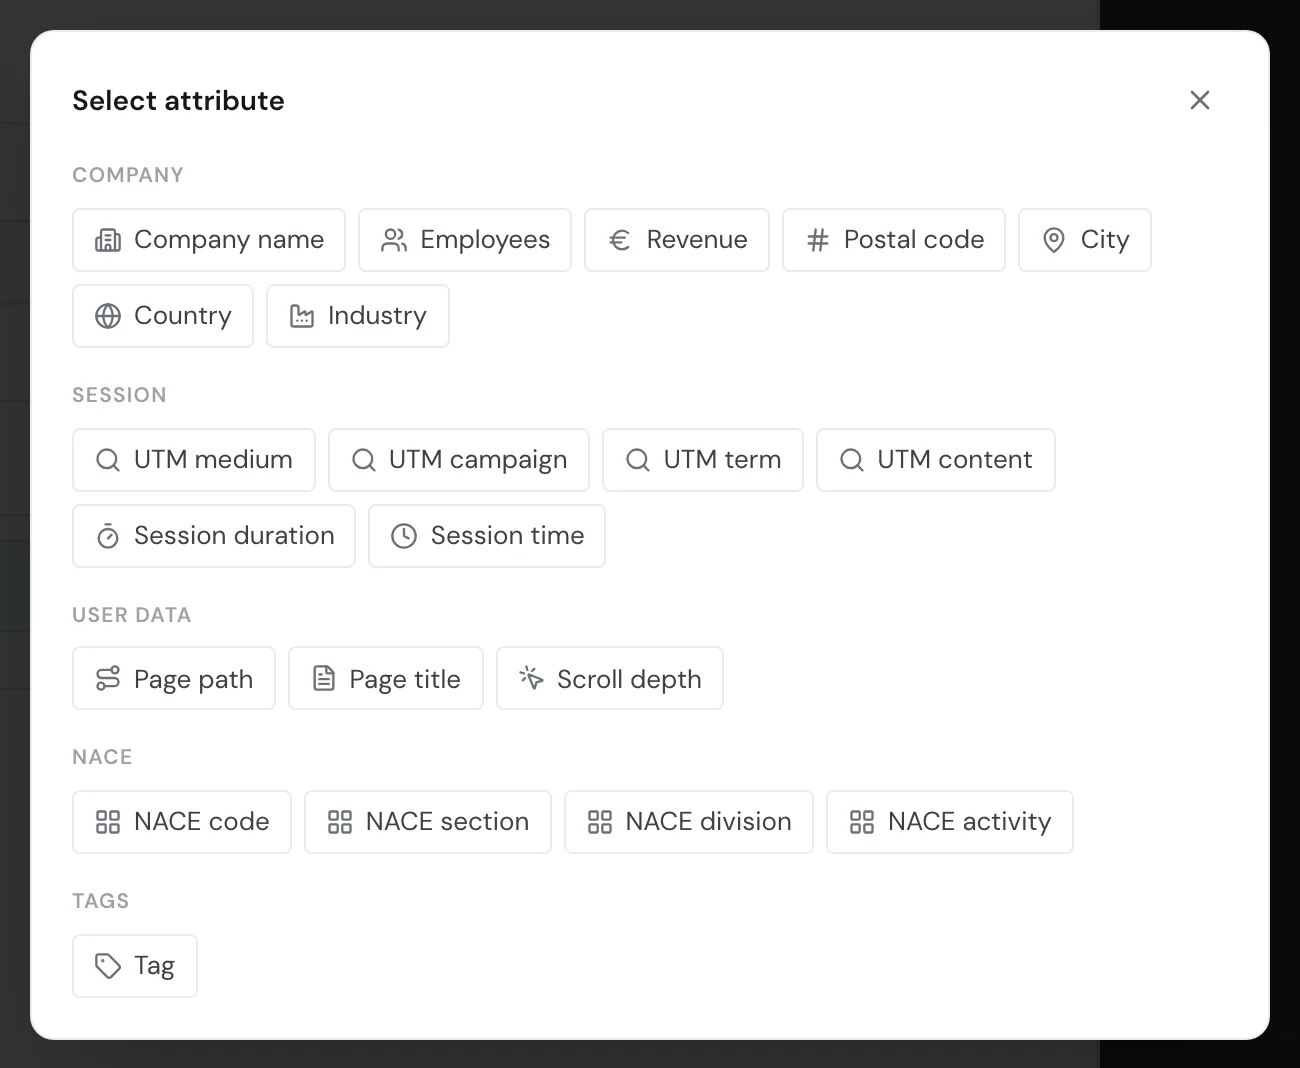Click the COMPANY section heading

pyautogui.click(x=128, y=175)
